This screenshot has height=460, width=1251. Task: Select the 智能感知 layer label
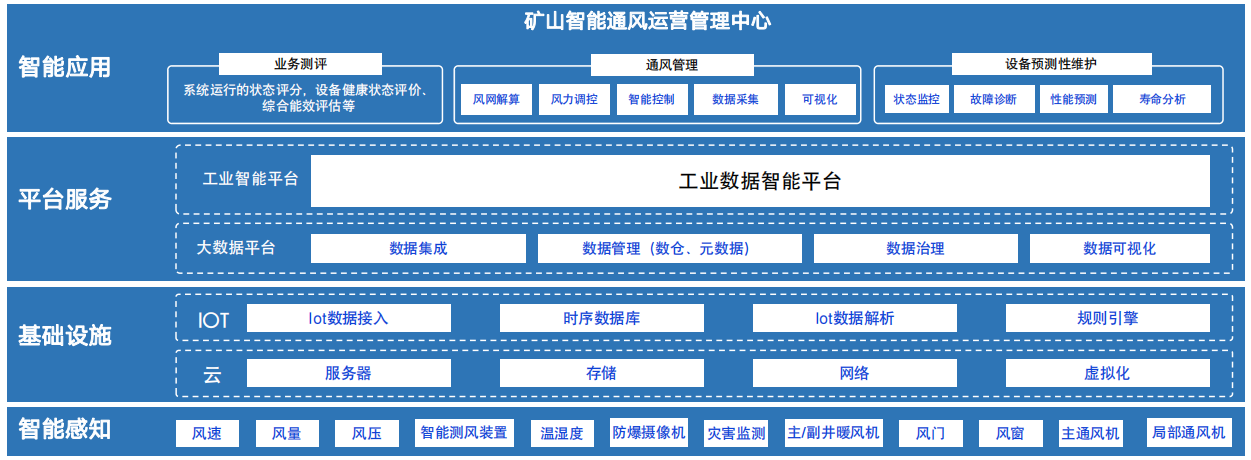coord(65,430)
